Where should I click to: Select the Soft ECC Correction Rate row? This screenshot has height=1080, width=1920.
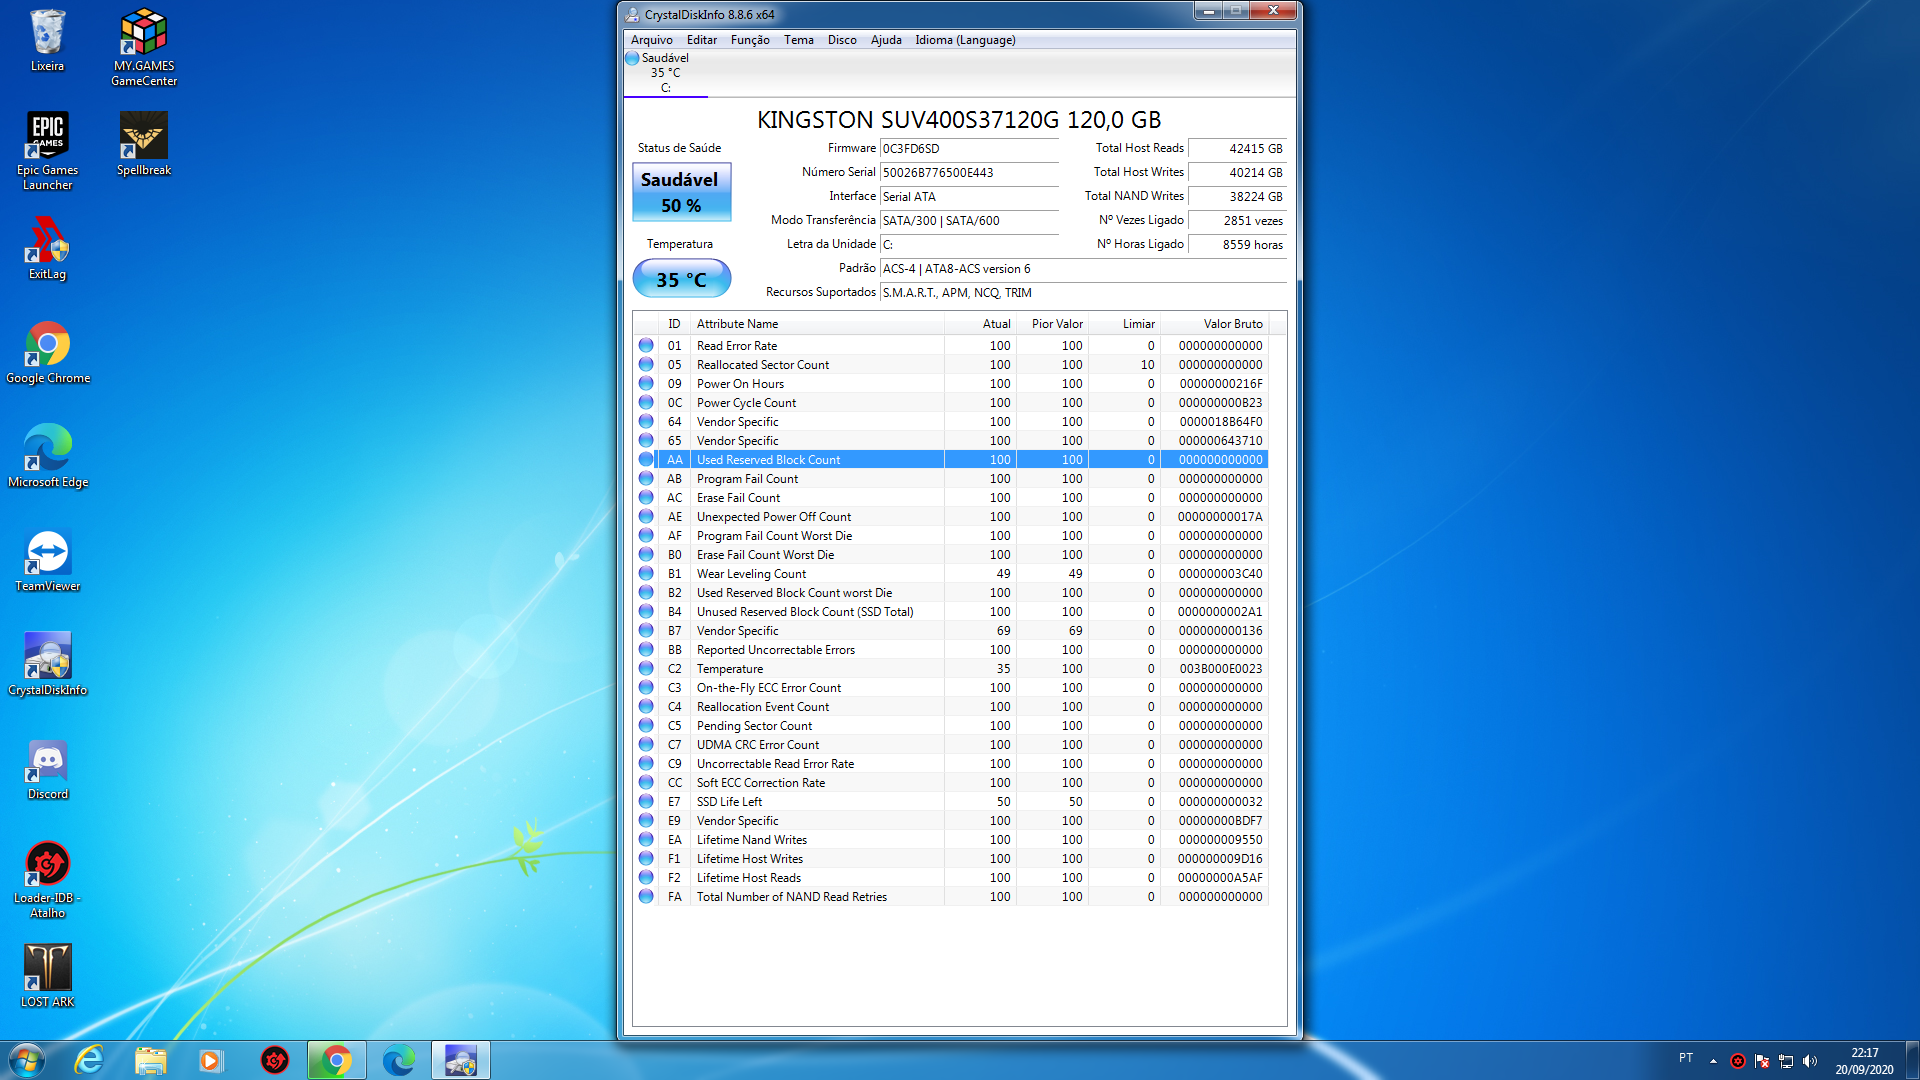pos(950,783)
